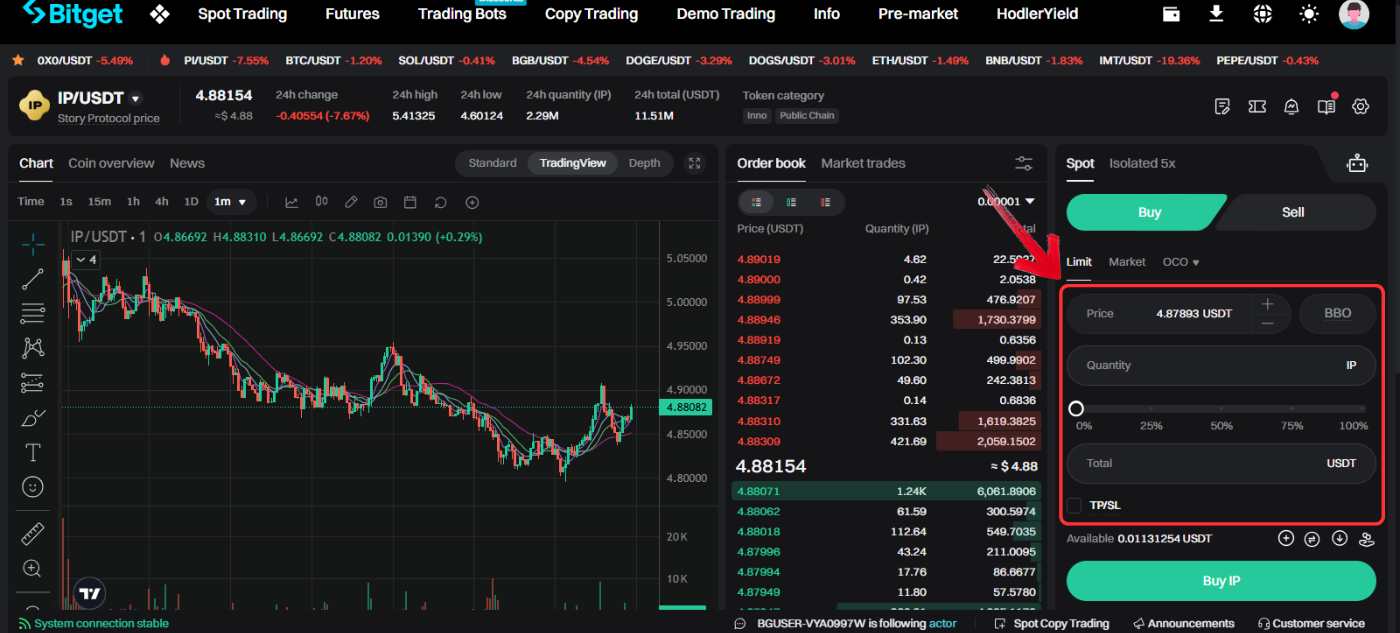Open Futures menu in top navigation
The width and height of the screenshot is (1400, 633).
pos(352,14)
